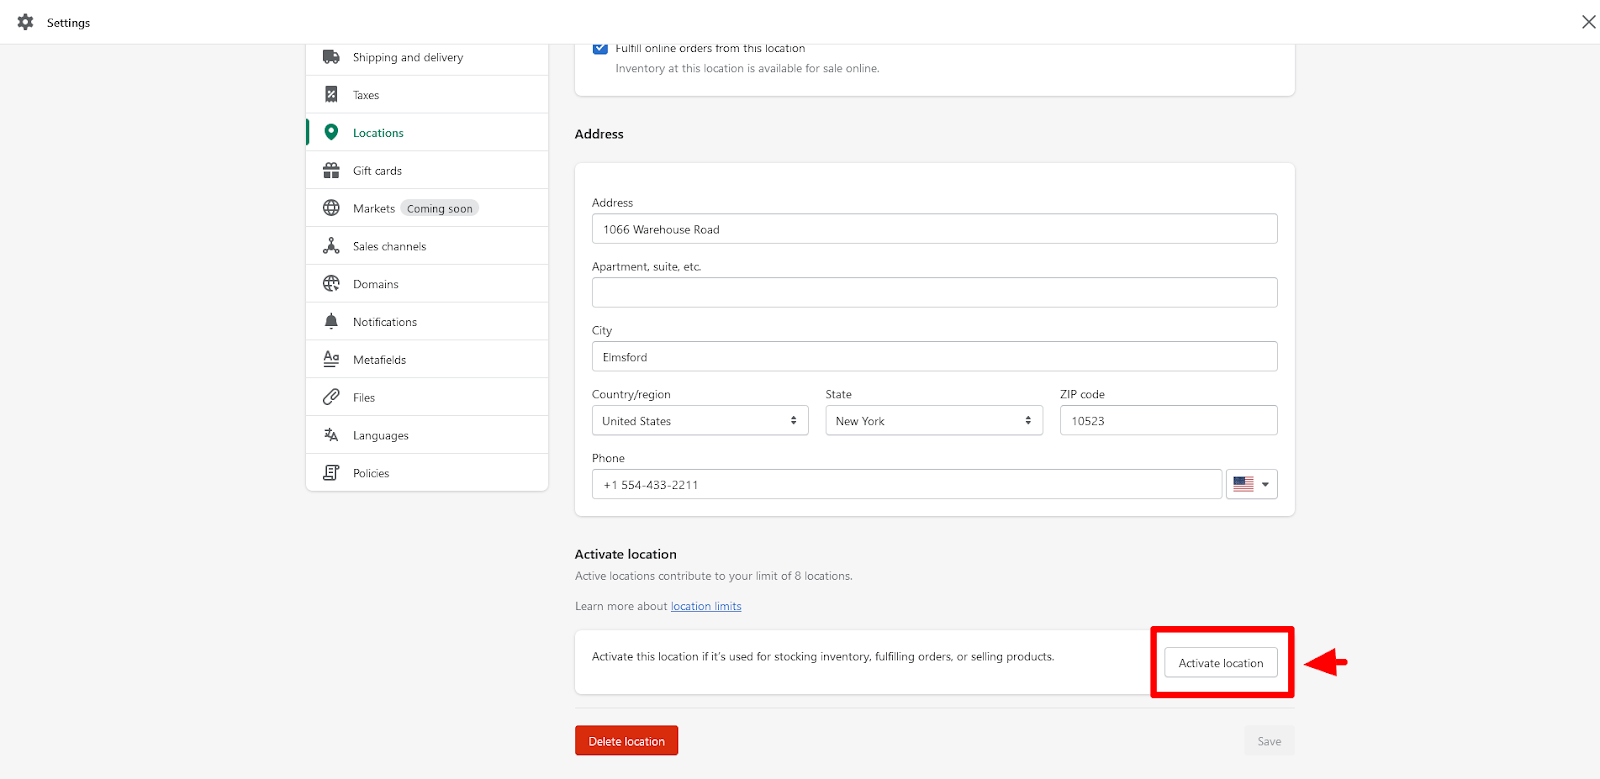The image size is (1600, 779).
Task: Follow the location limits link
Action: 706,606
